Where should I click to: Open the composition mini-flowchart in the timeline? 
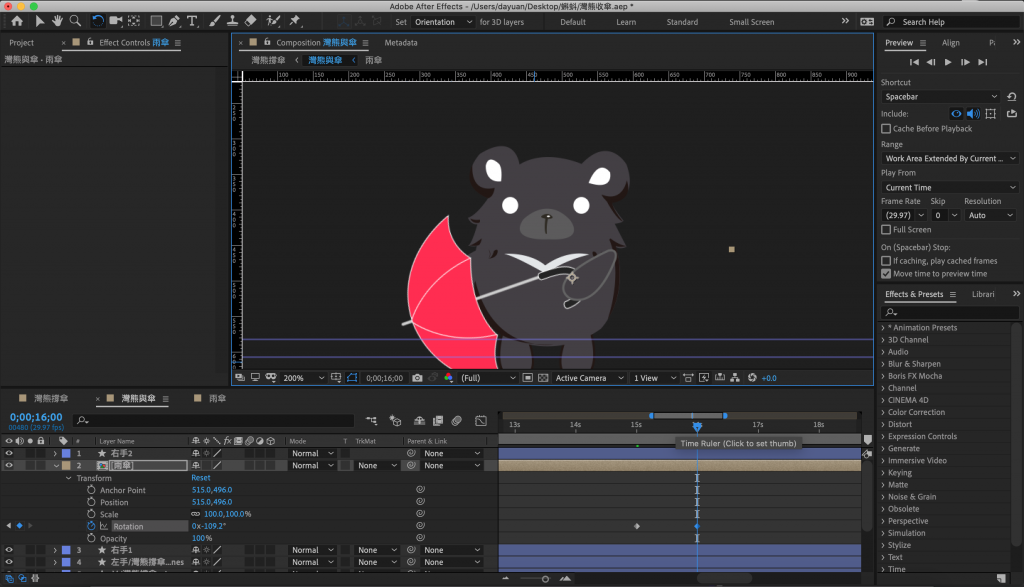(372, 421)
